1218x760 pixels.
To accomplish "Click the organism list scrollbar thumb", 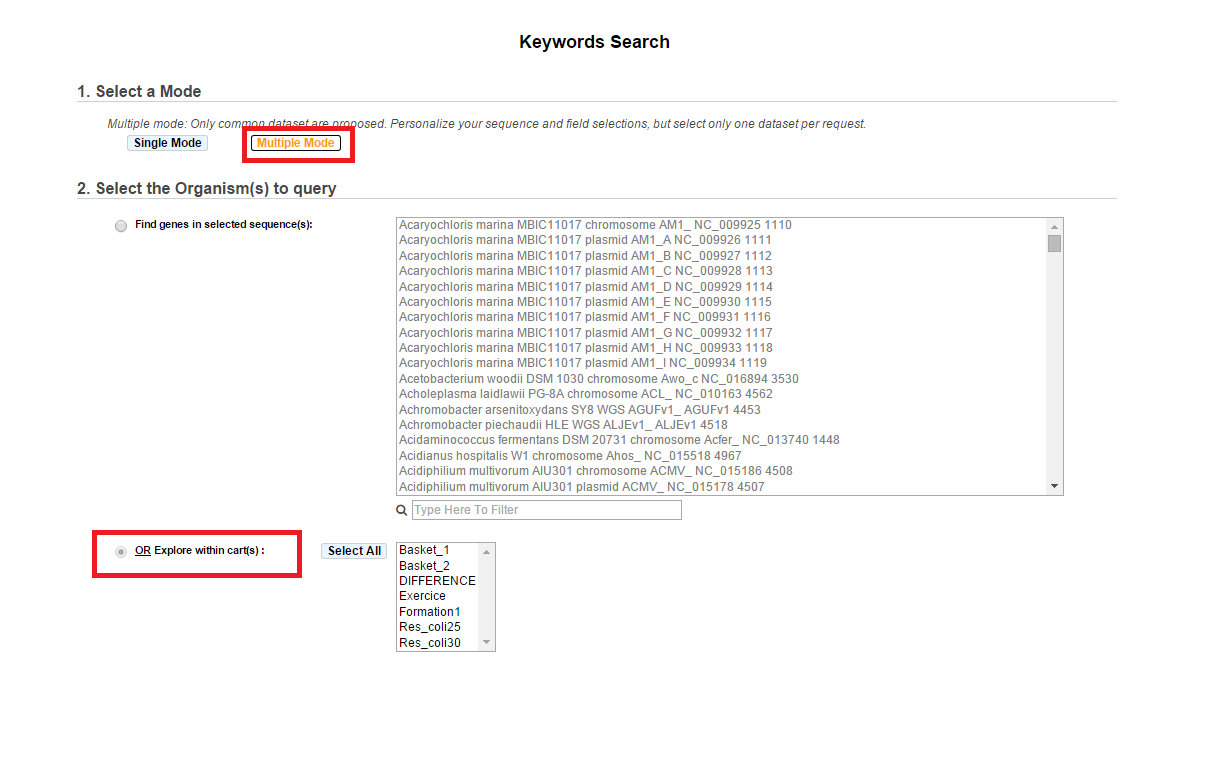I will pyautogui.click(x=1054, y=243).
